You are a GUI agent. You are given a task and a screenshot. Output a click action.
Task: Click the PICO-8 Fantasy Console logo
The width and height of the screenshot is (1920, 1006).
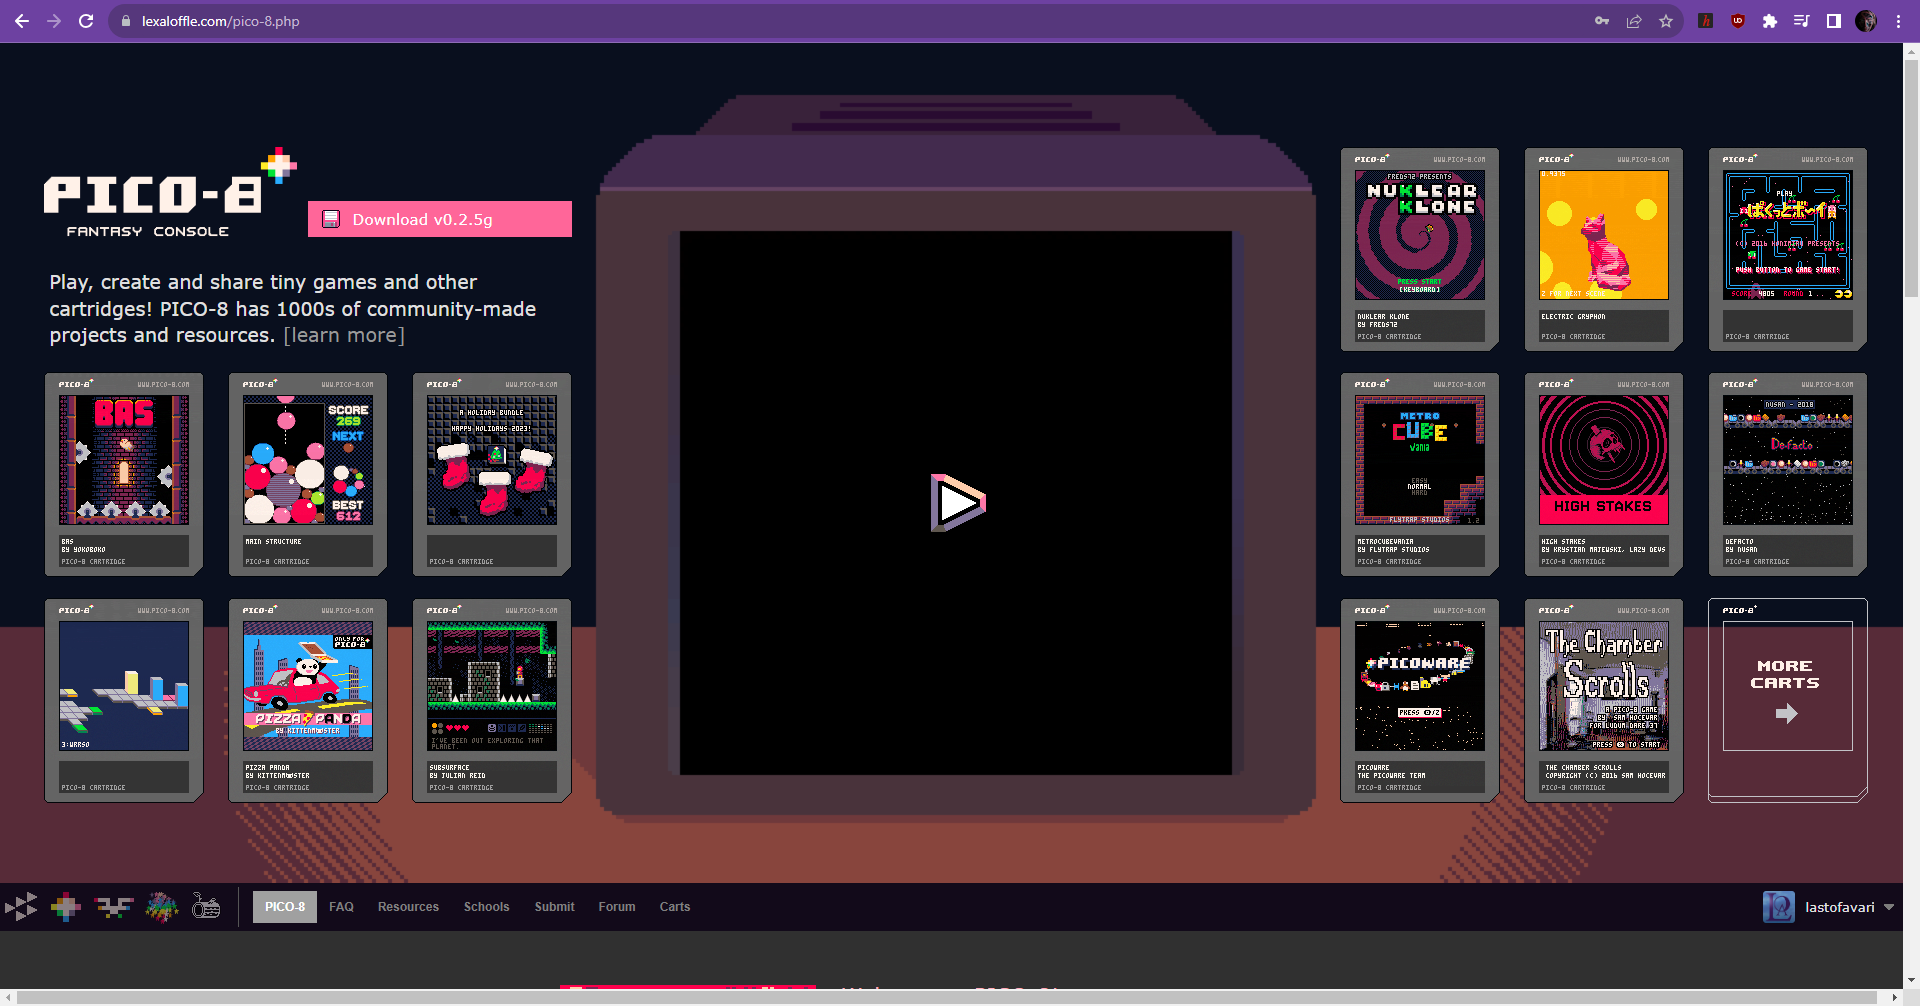pyautogui.click(x=170, y=193)
